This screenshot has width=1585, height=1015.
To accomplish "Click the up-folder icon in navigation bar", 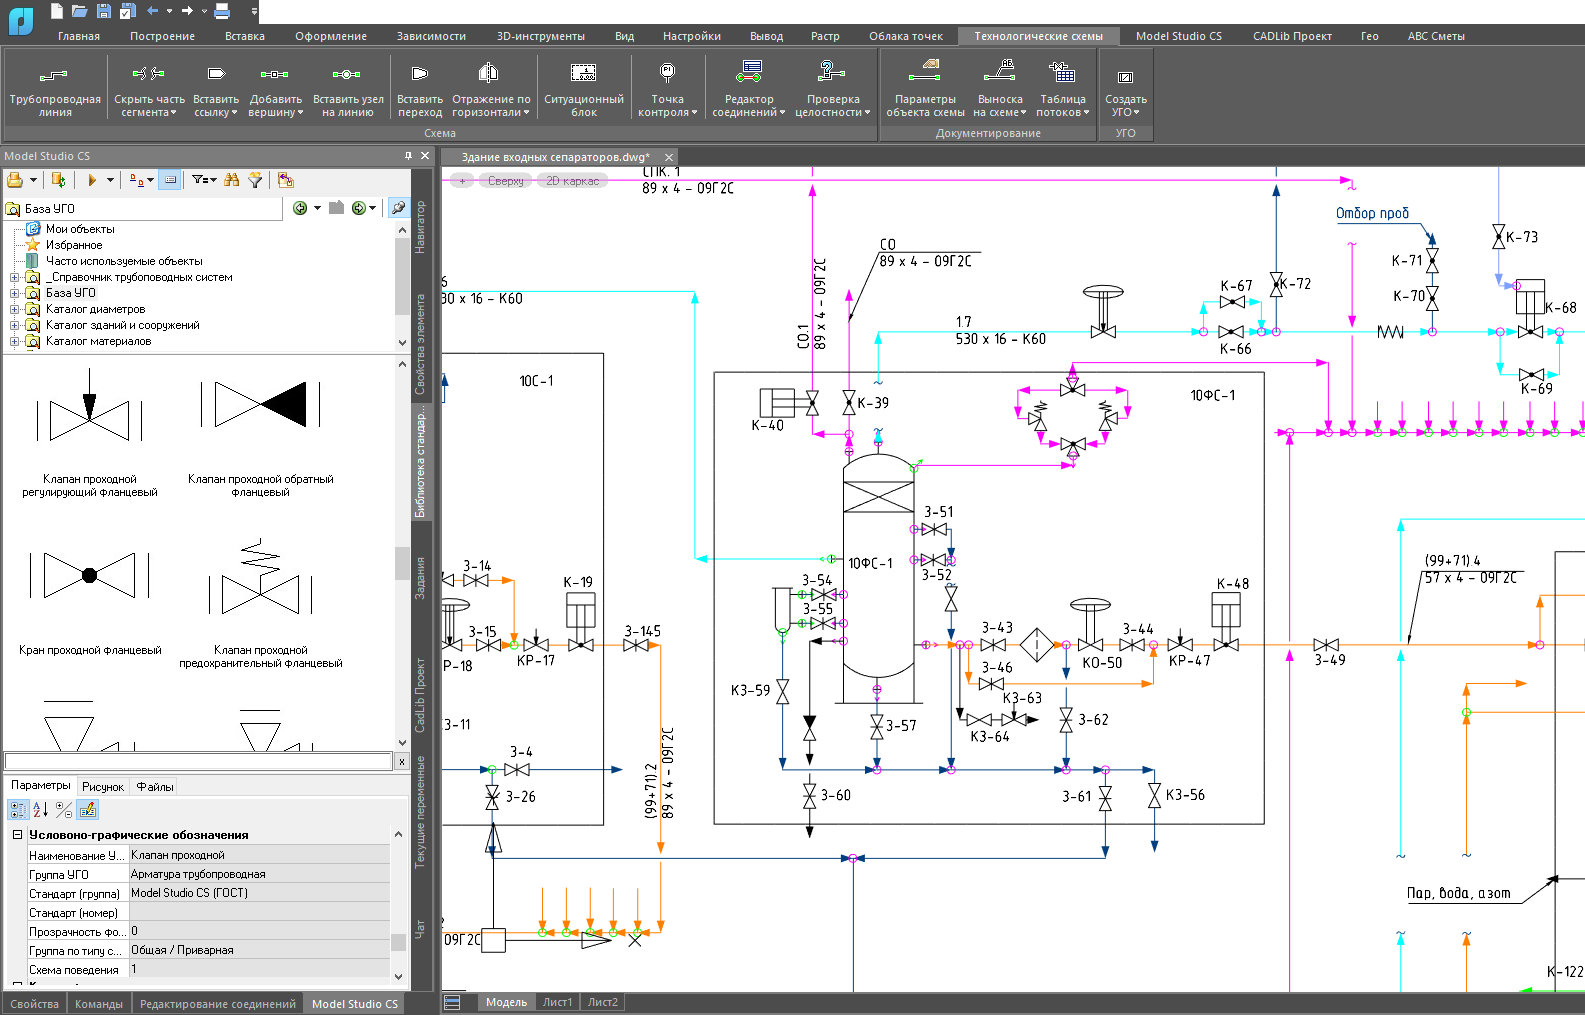I will 337,208.
